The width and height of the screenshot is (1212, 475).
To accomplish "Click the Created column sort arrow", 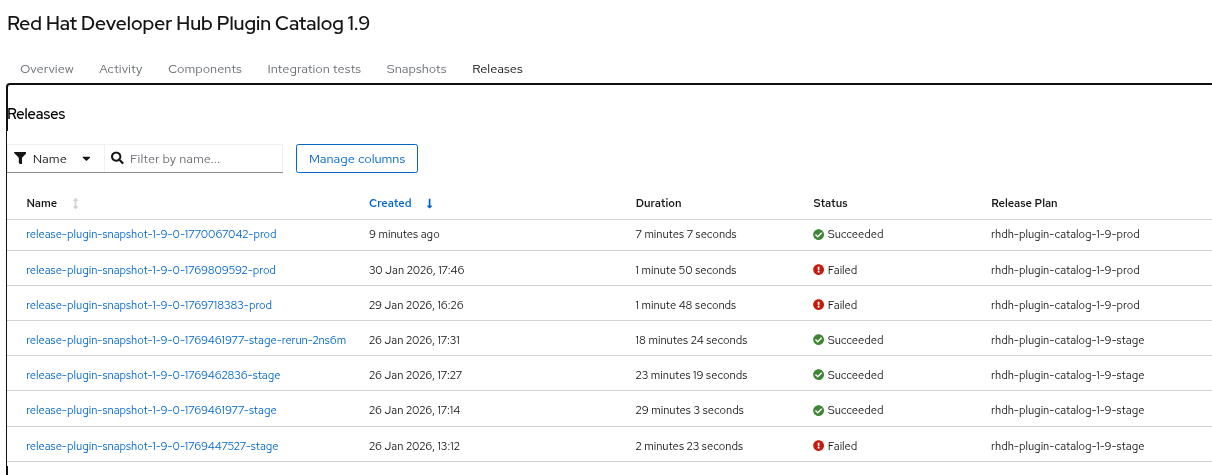I will pos(429,203).
